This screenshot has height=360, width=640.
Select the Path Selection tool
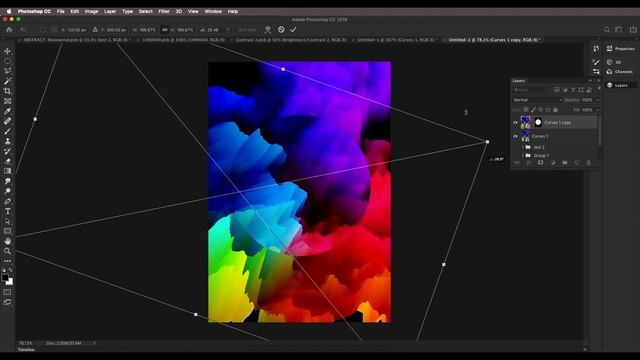(7, 221)
